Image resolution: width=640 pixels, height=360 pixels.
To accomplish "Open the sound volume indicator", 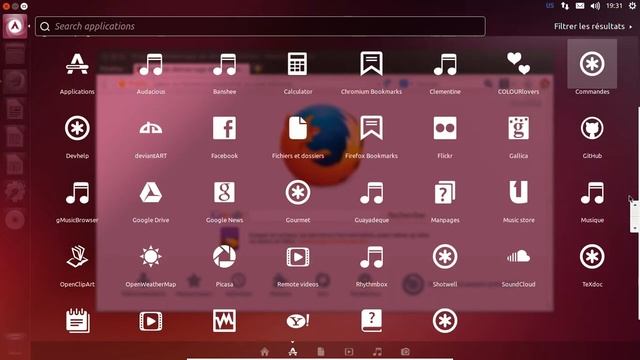I will point(595,6).
